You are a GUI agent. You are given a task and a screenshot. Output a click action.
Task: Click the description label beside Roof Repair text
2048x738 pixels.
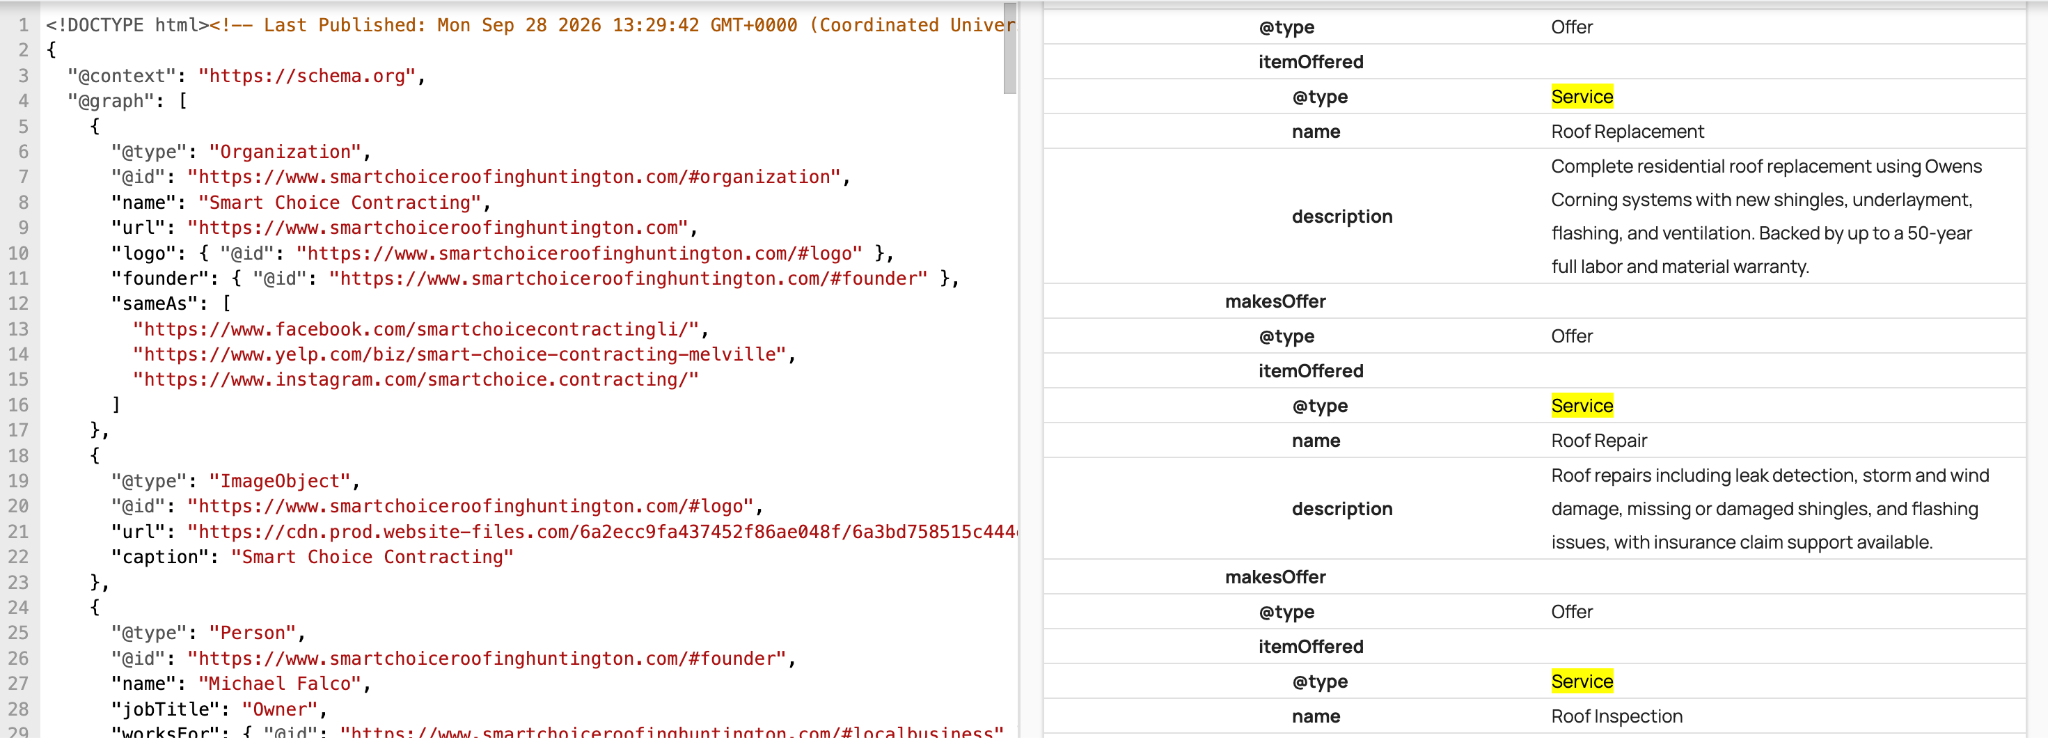tap(1342, 509)
